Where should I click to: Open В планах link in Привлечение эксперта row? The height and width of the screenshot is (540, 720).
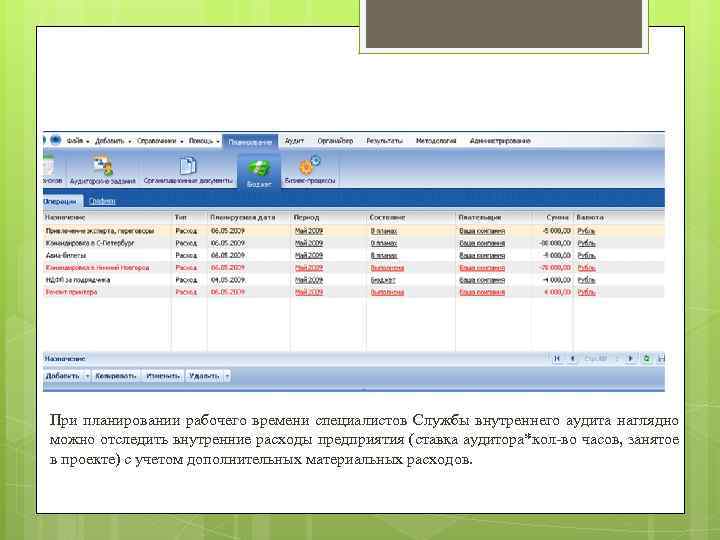(383, 231)
